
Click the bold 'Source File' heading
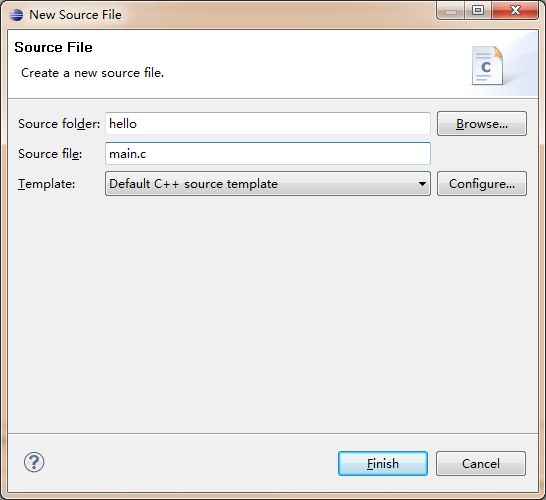coord(53,47)
